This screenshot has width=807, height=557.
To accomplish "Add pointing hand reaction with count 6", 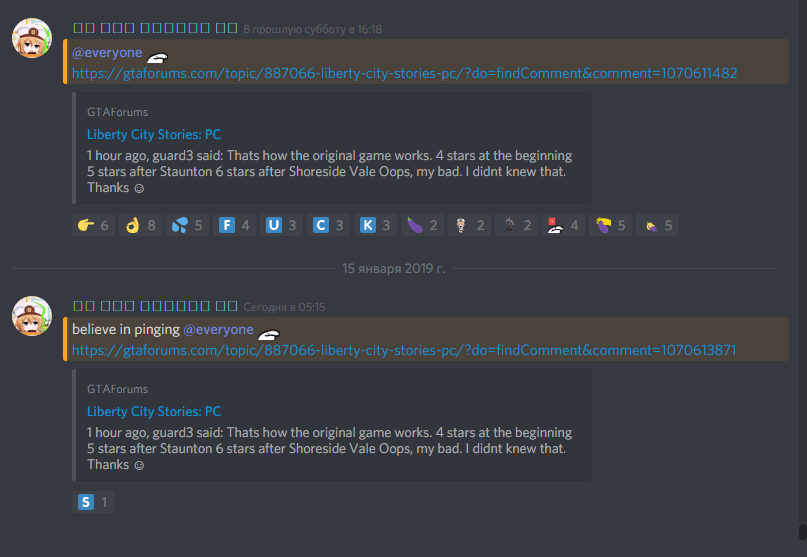I will click(93, 225).
